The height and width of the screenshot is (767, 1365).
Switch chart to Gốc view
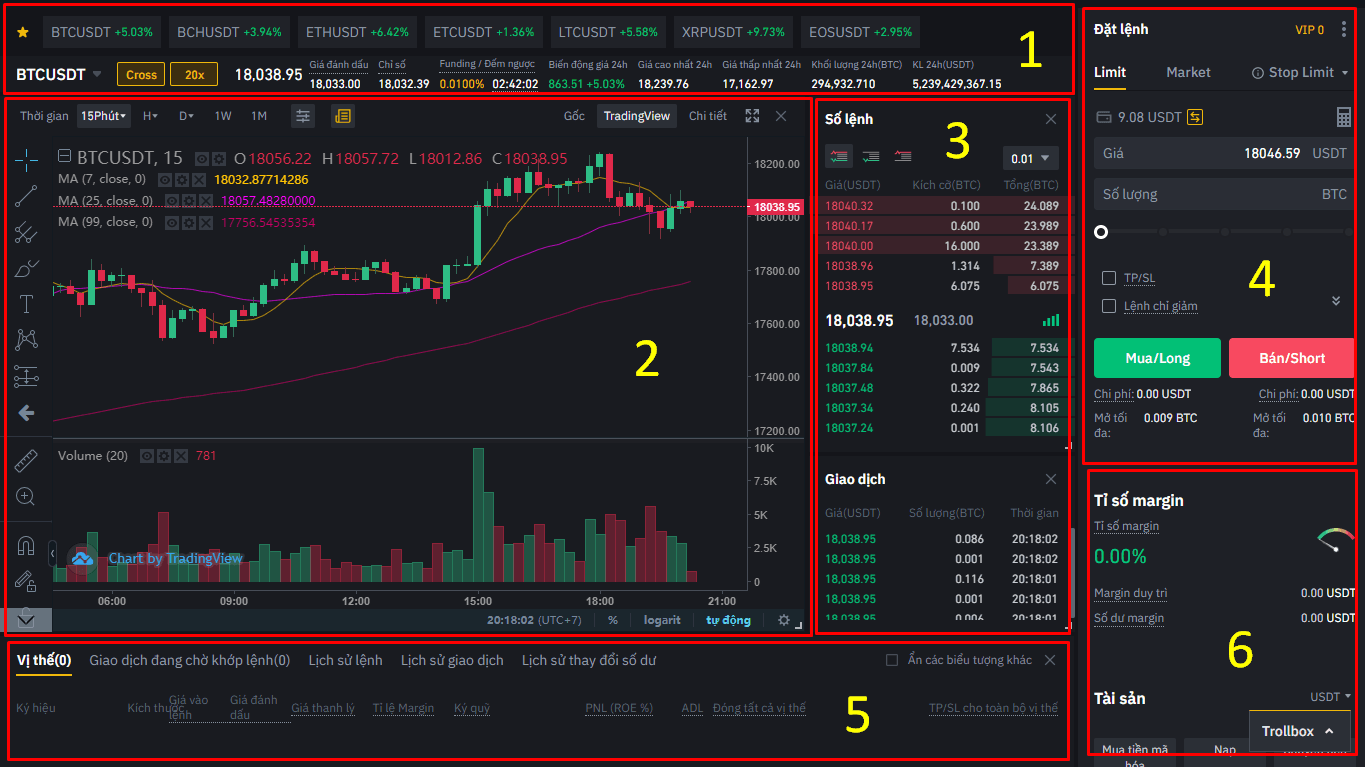pos(574,116)
